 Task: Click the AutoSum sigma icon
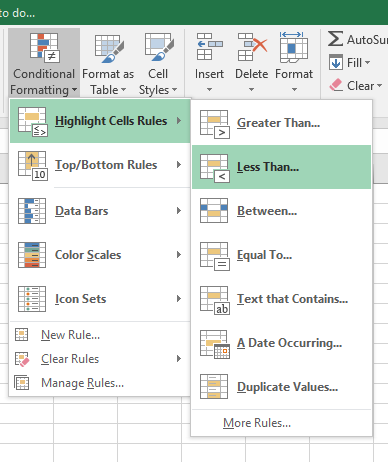tap(335, 39)
